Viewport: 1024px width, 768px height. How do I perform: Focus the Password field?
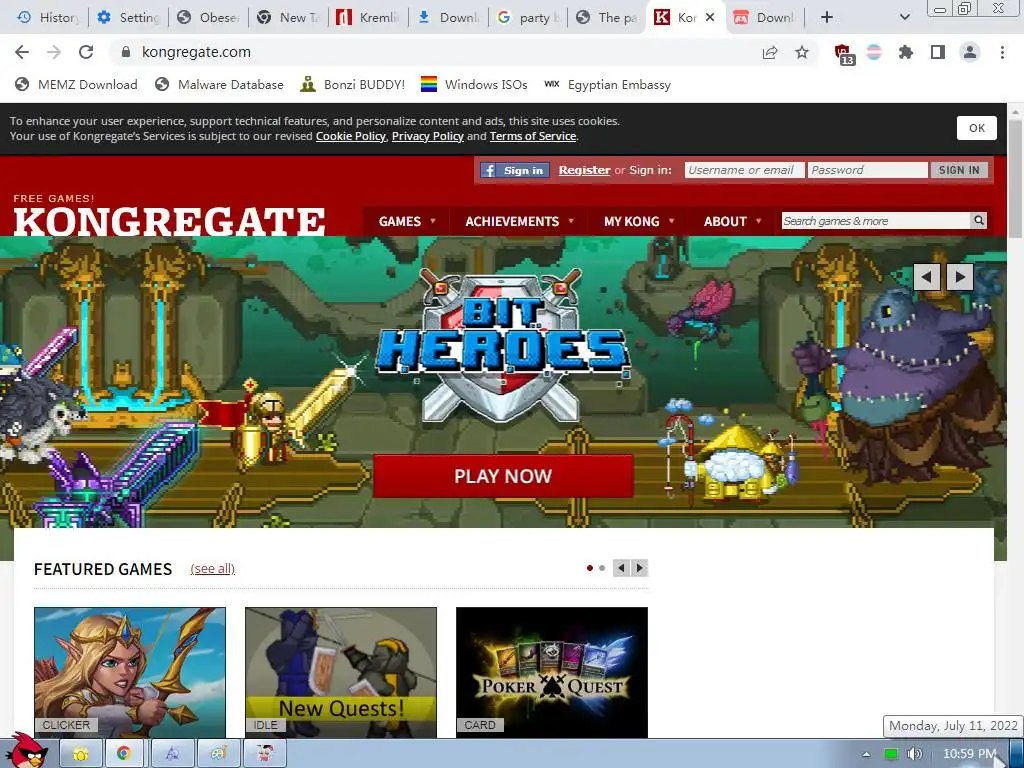pos(867,170)
